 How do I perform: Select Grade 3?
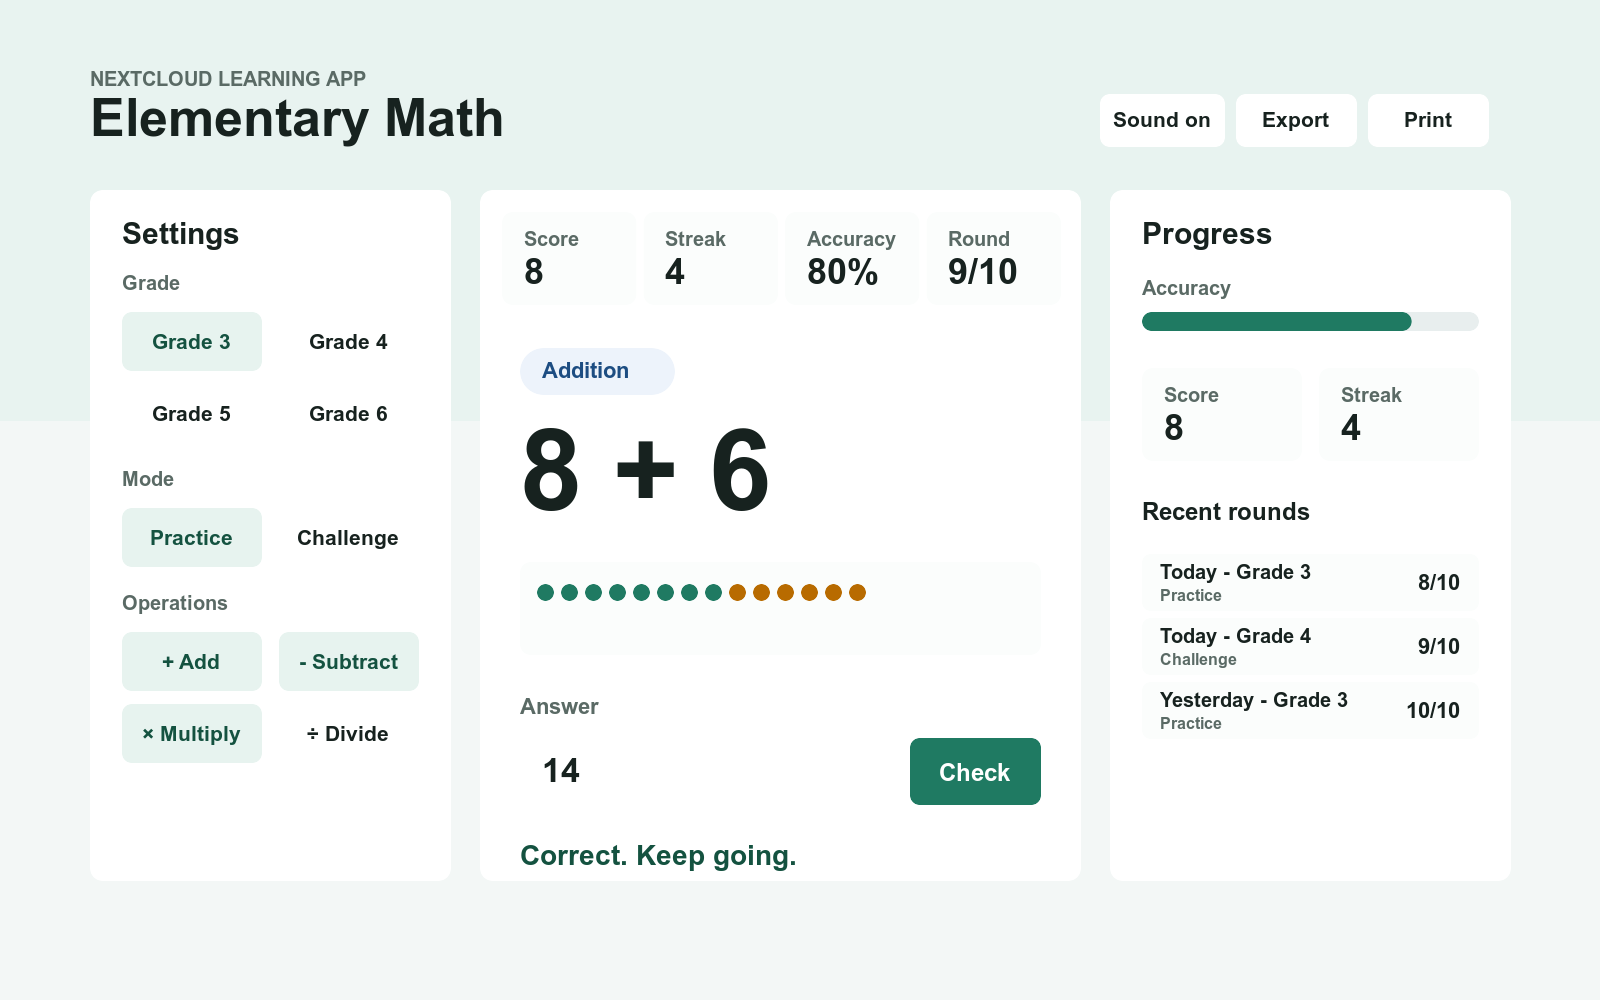click(x=192, y=342)
